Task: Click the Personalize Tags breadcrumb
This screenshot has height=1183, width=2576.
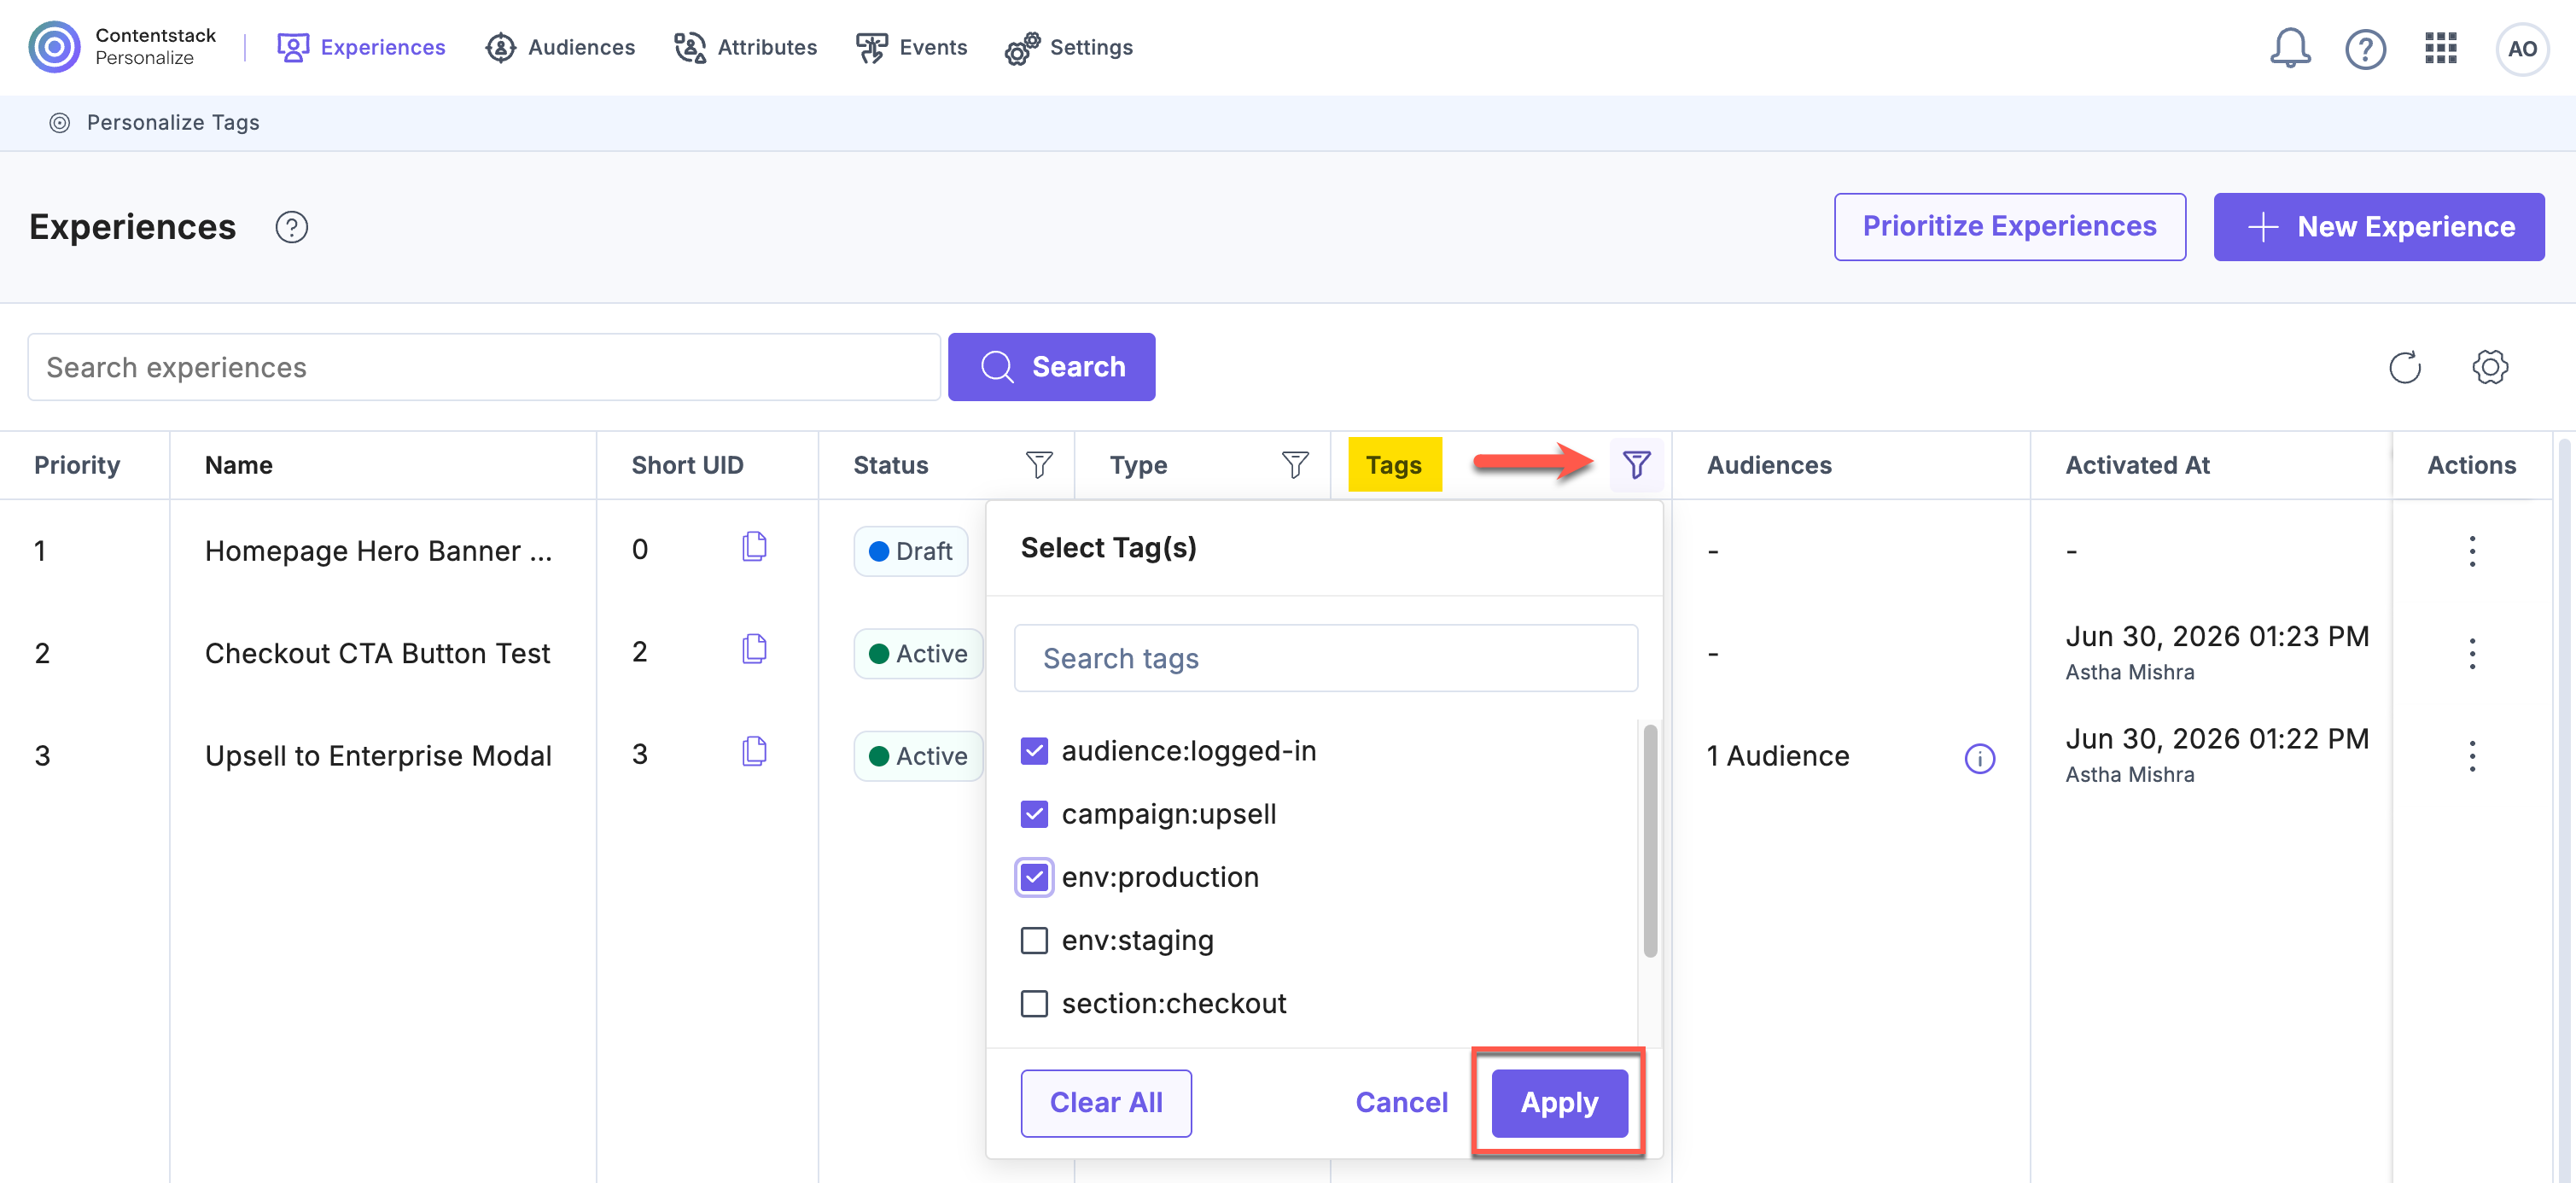Action: (x=173, y=122)
